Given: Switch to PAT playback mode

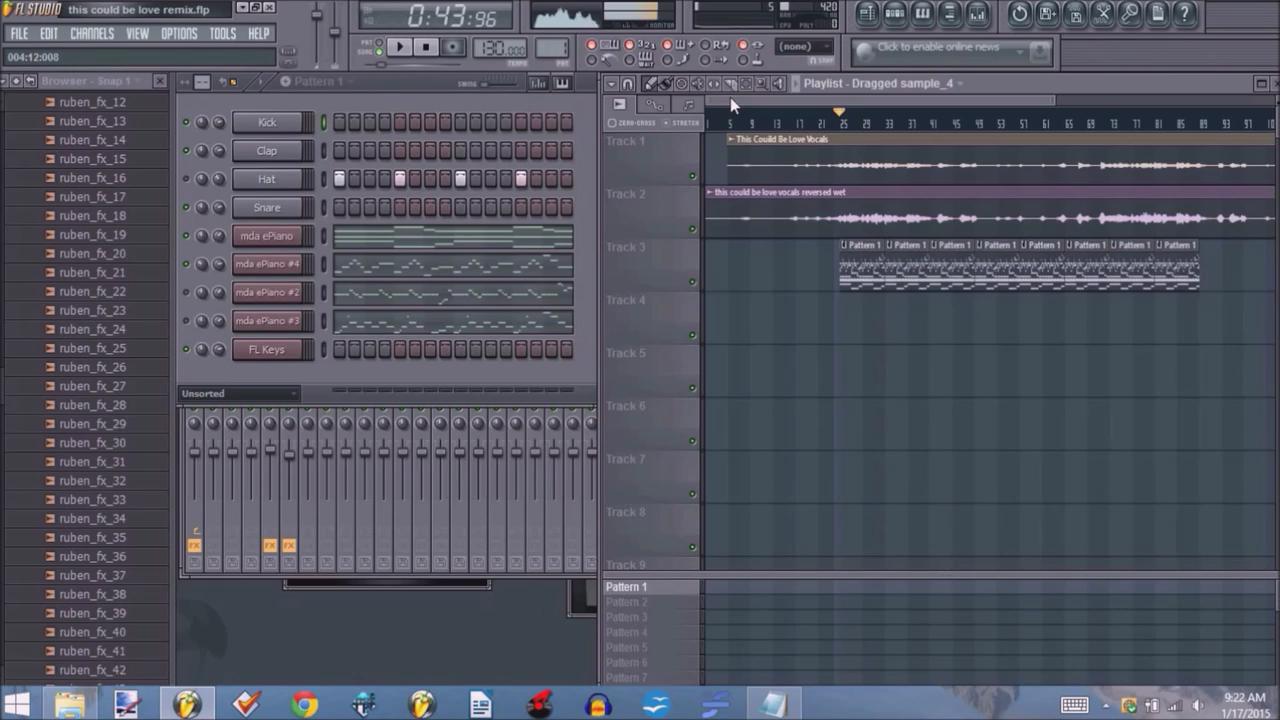Looking at the screenshot, I should [381, 42].
